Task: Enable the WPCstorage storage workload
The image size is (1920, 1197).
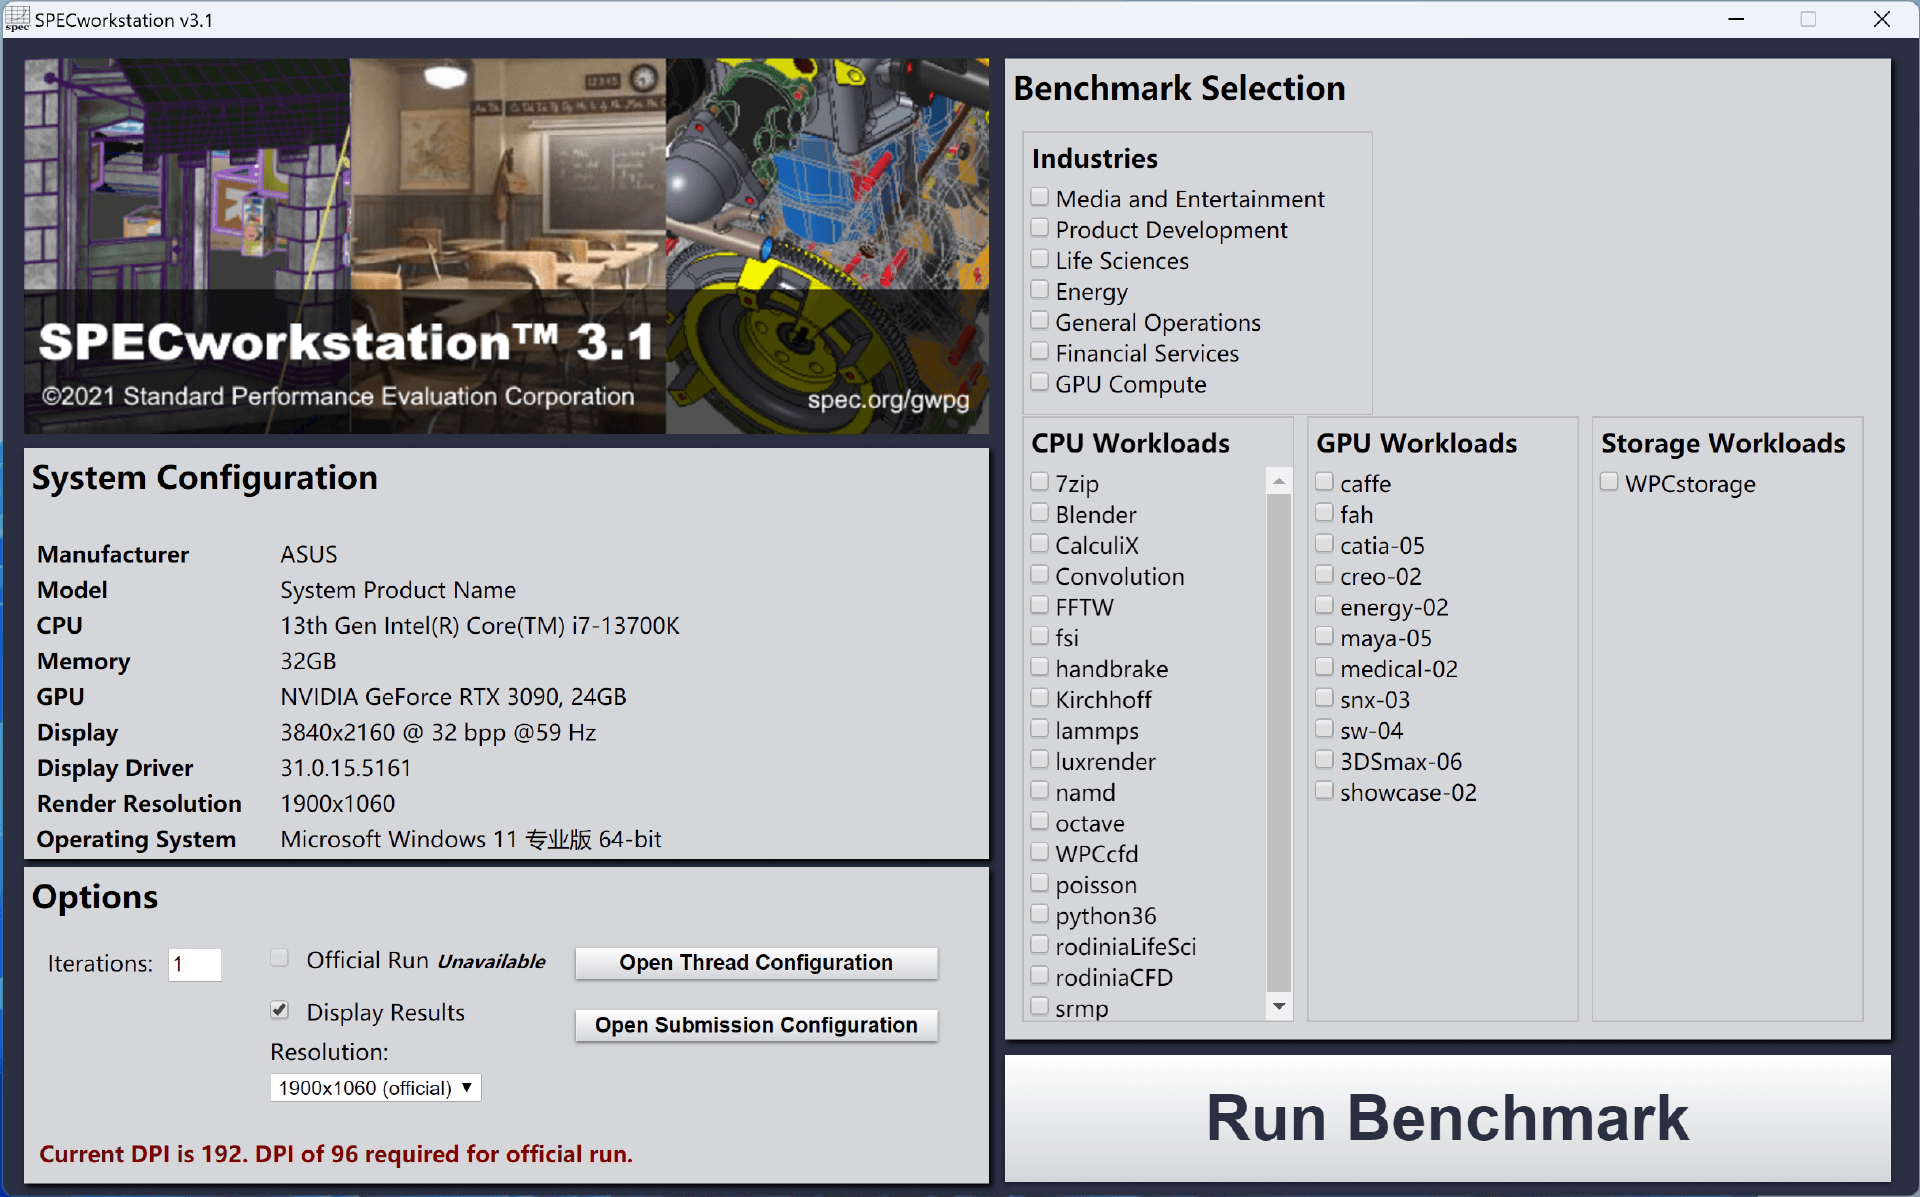Action: click(x=1609, y=483)
